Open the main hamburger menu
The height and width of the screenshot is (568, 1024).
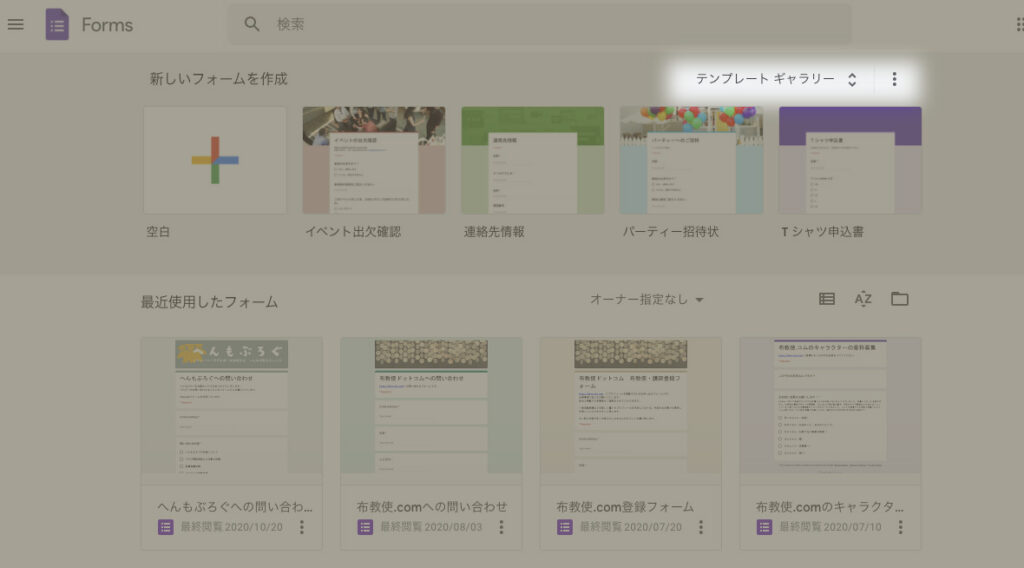(16, 25)
